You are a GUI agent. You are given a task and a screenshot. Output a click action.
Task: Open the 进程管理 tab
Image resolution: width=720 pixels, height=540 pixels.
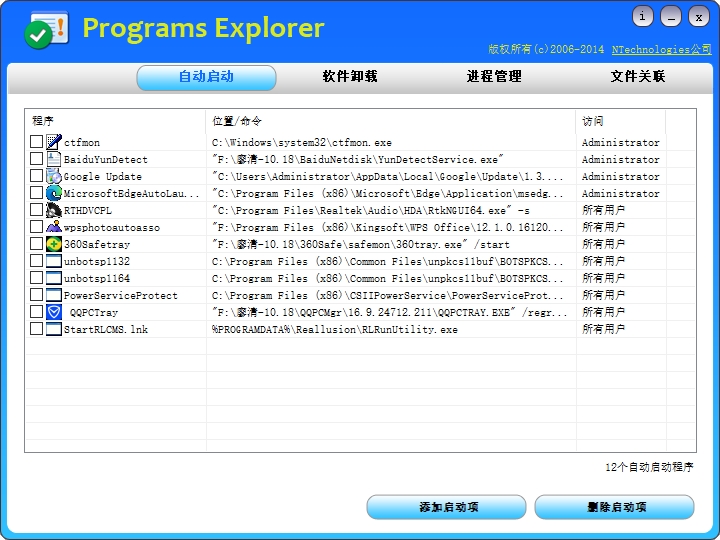494,77
